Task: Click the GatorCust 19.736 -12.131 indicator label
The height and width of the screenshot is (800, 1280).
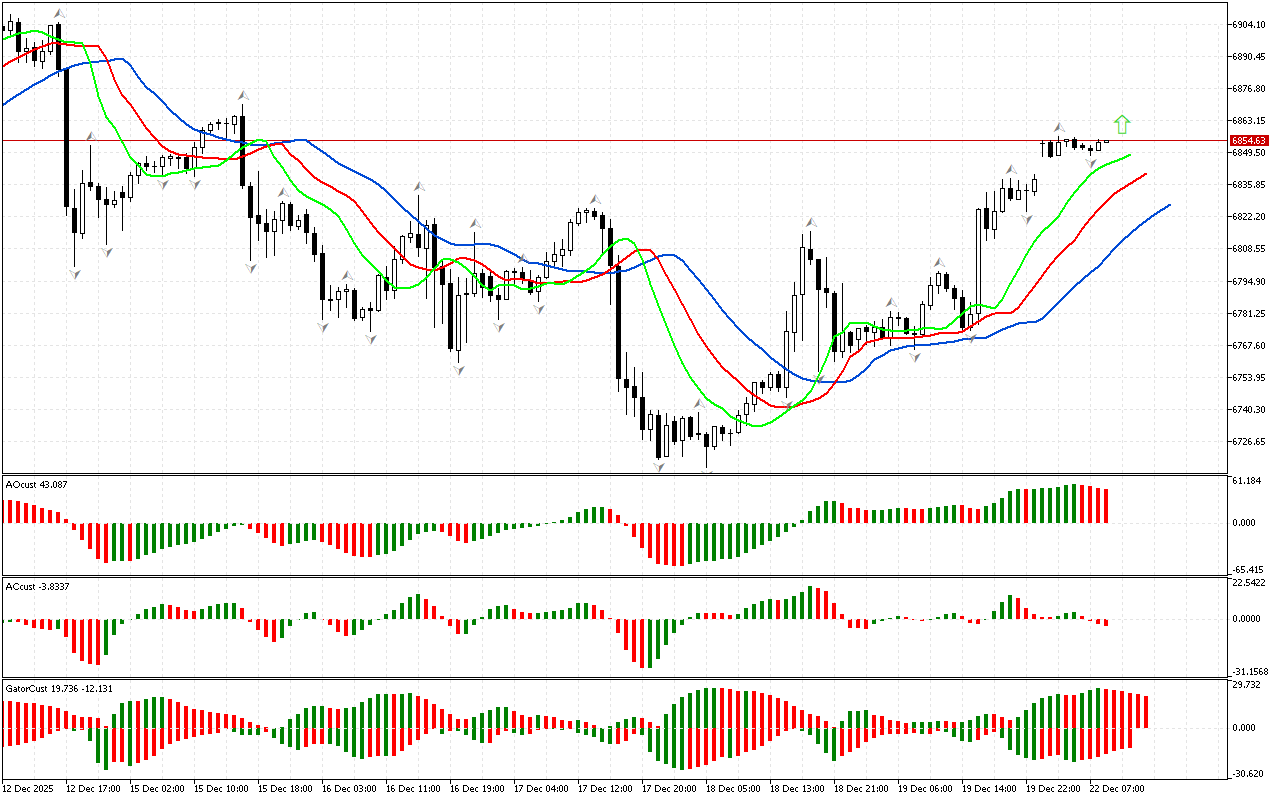Action: coord(56,689)
